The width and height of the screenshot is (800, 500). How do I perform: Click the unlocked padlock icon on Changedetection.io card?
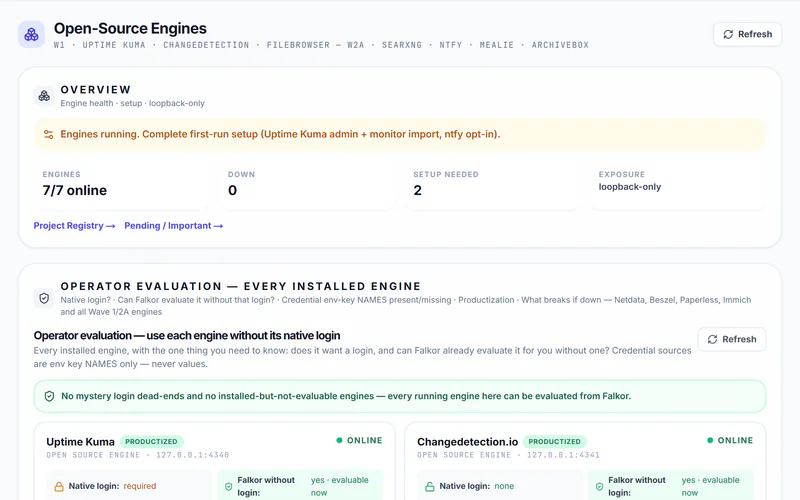[x=430, y=486]
